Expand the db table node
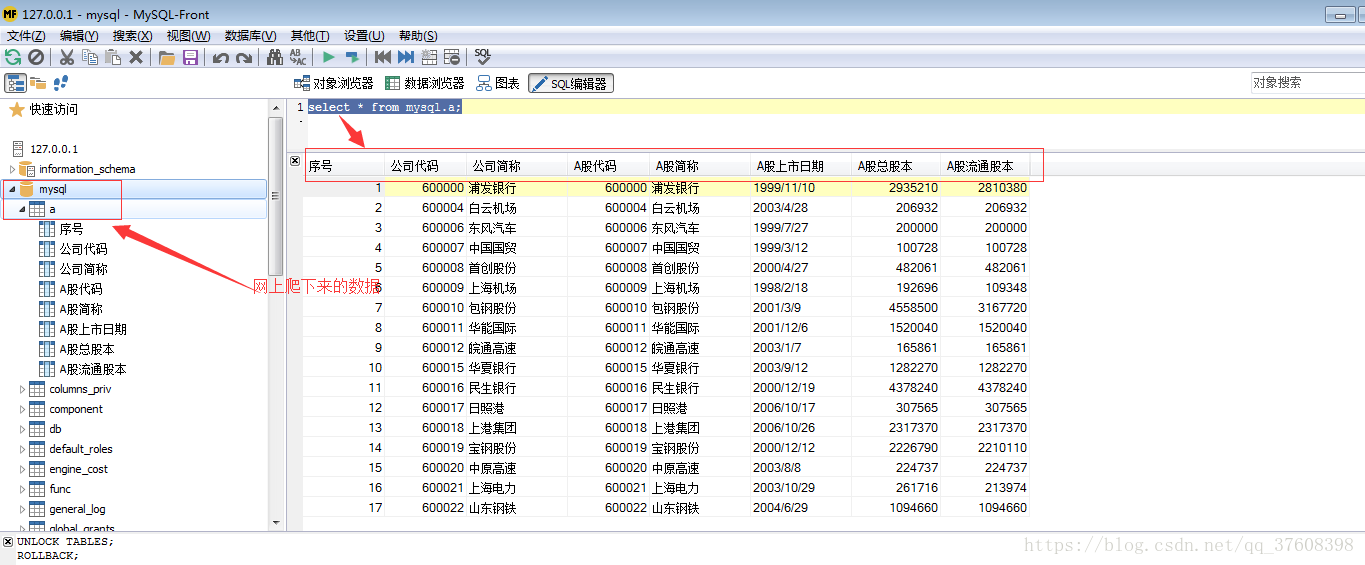This screenshot has width=1365, height=565. [x=22, y=429]
